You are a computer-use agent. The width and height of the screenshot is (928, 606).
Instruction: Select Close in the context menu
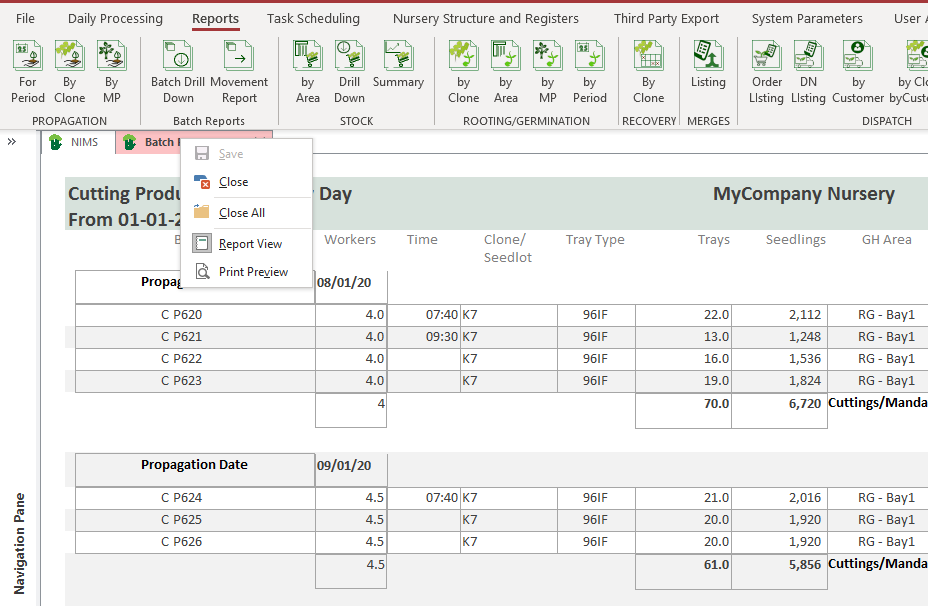(x=234, y=182)
